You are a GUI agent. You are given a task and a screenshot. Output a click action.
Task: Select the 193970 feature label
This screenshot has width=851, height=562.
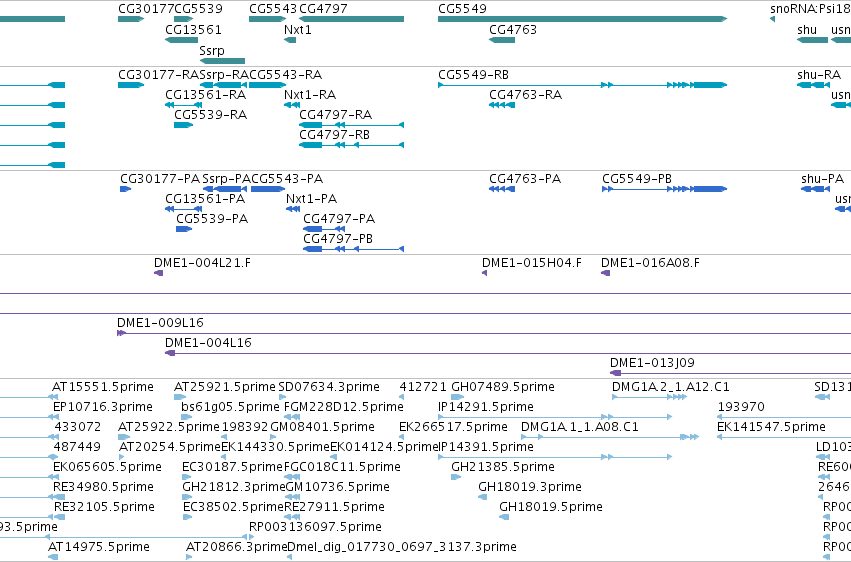(741, 407)
